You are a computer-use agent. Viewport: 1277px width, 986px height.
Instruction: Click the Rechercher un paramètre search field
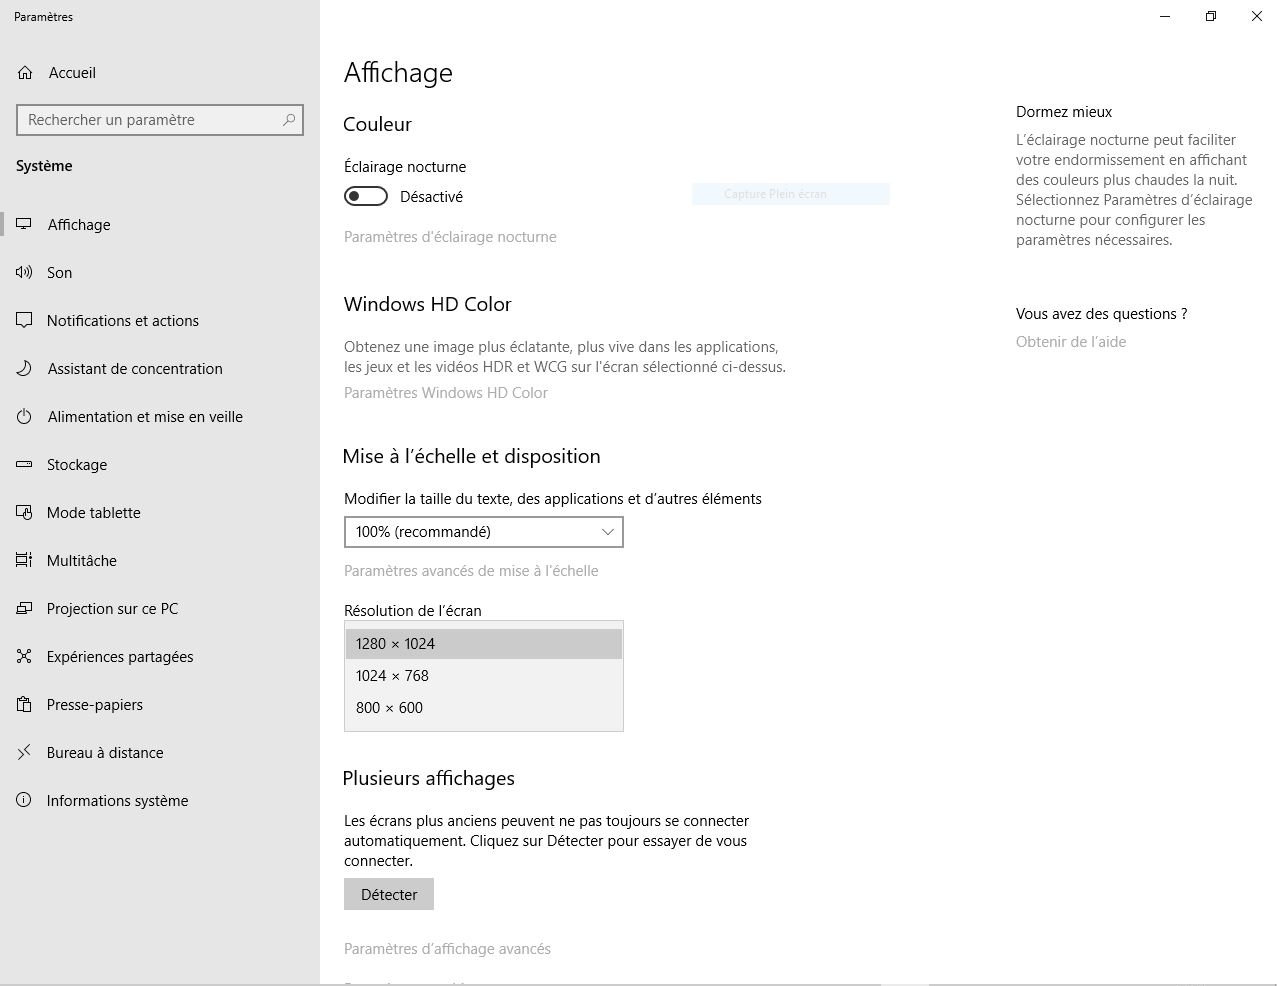(150, 120)
